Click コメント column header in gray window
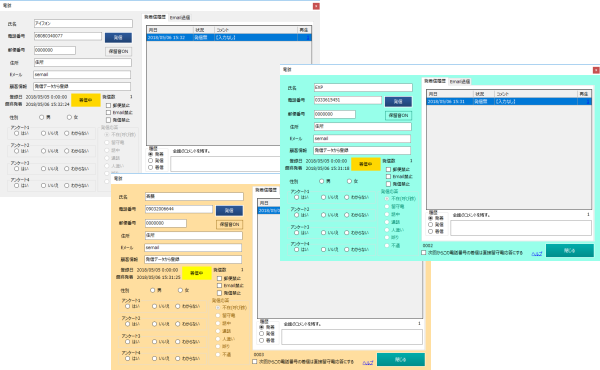Screen dimensions: 600x370 [x=256, y=30]
